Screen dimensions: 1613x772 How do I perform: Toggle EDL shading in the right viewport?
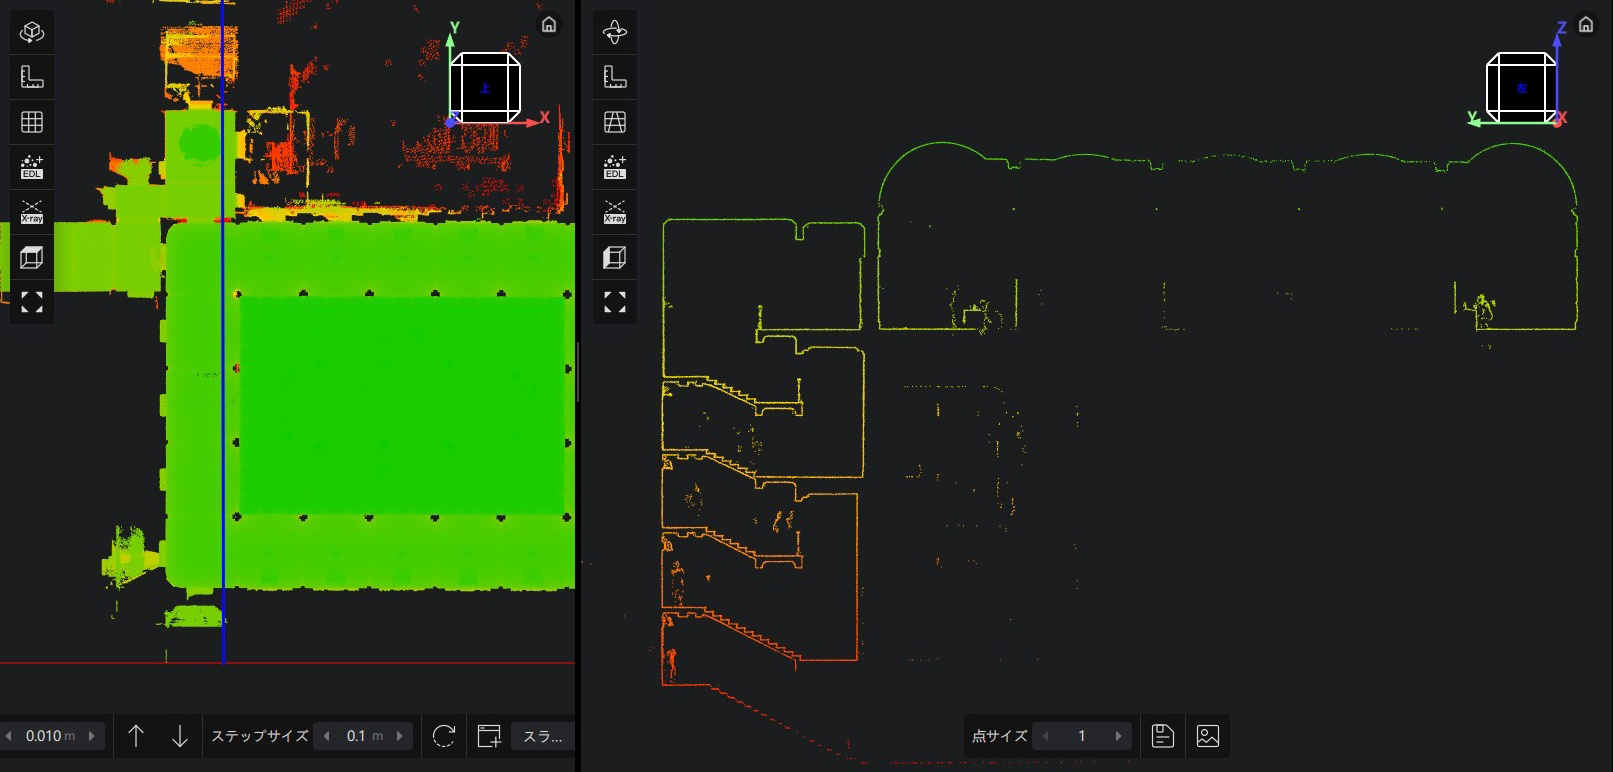click(615, 167)
